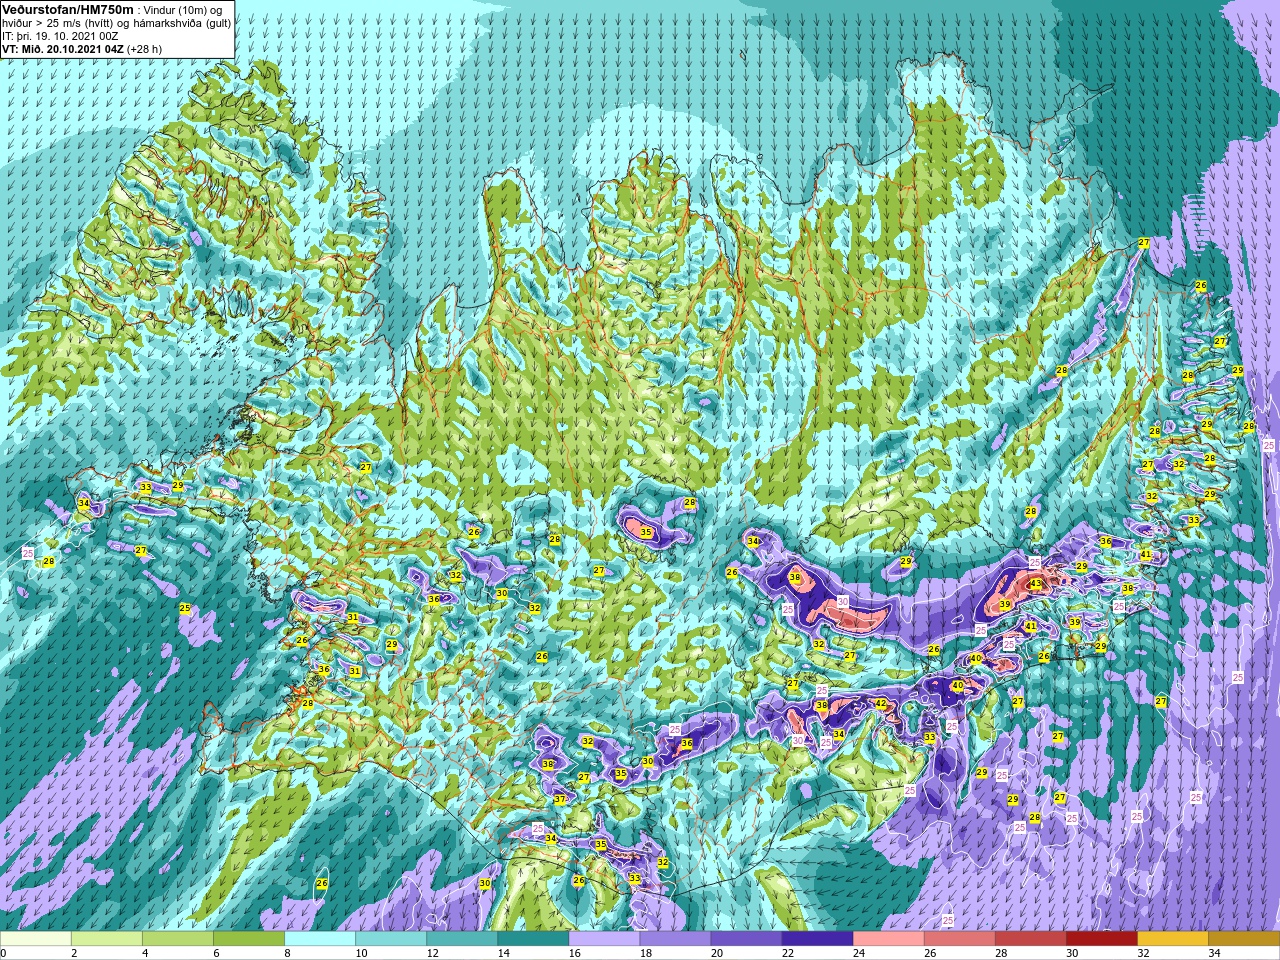Select the purple 20–22 m/s legend swatch
Viewport: 1280px width, 960px height.
tap(746, 939)
